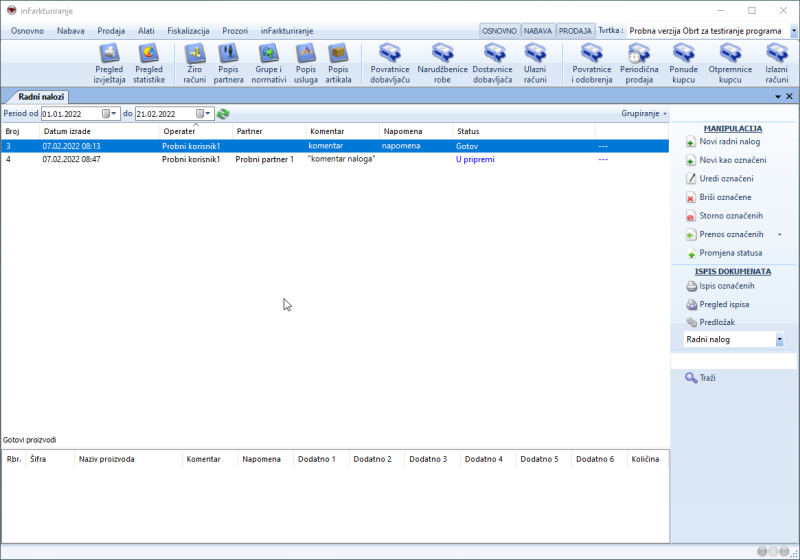The width and height of the screenshot is (800, 560).
Task: Open Žiro računi in the toolbar
Action: tap(195, 61)
